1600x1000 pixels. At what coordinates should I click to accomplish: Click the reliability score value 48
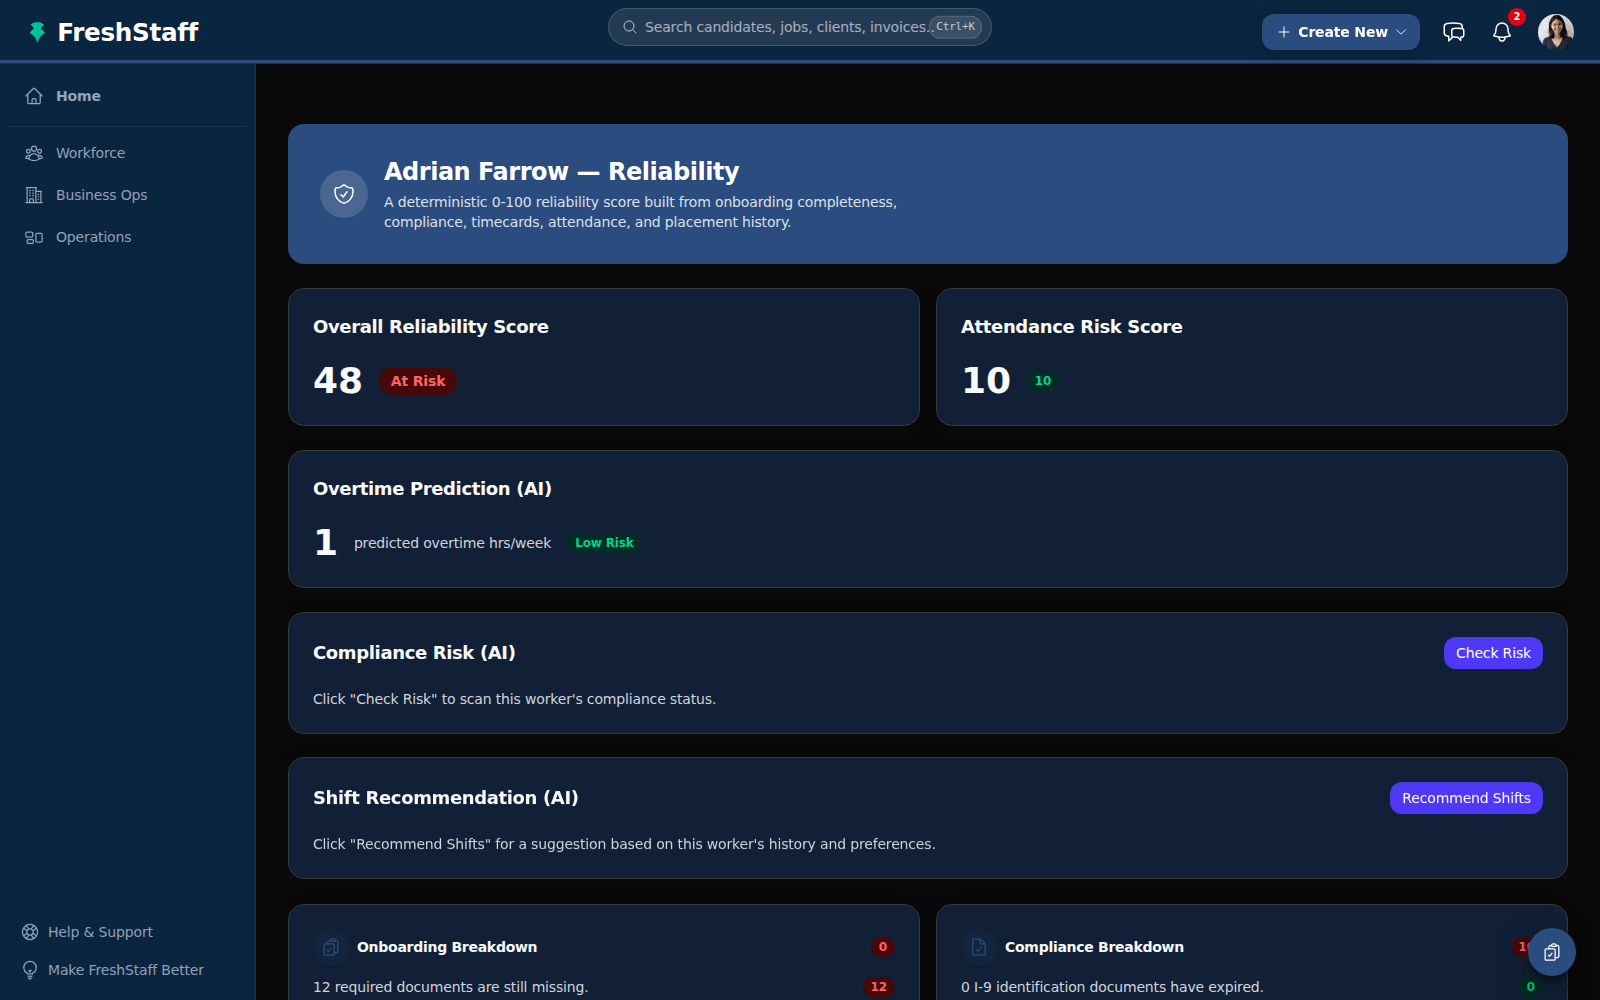click(338, 381)
